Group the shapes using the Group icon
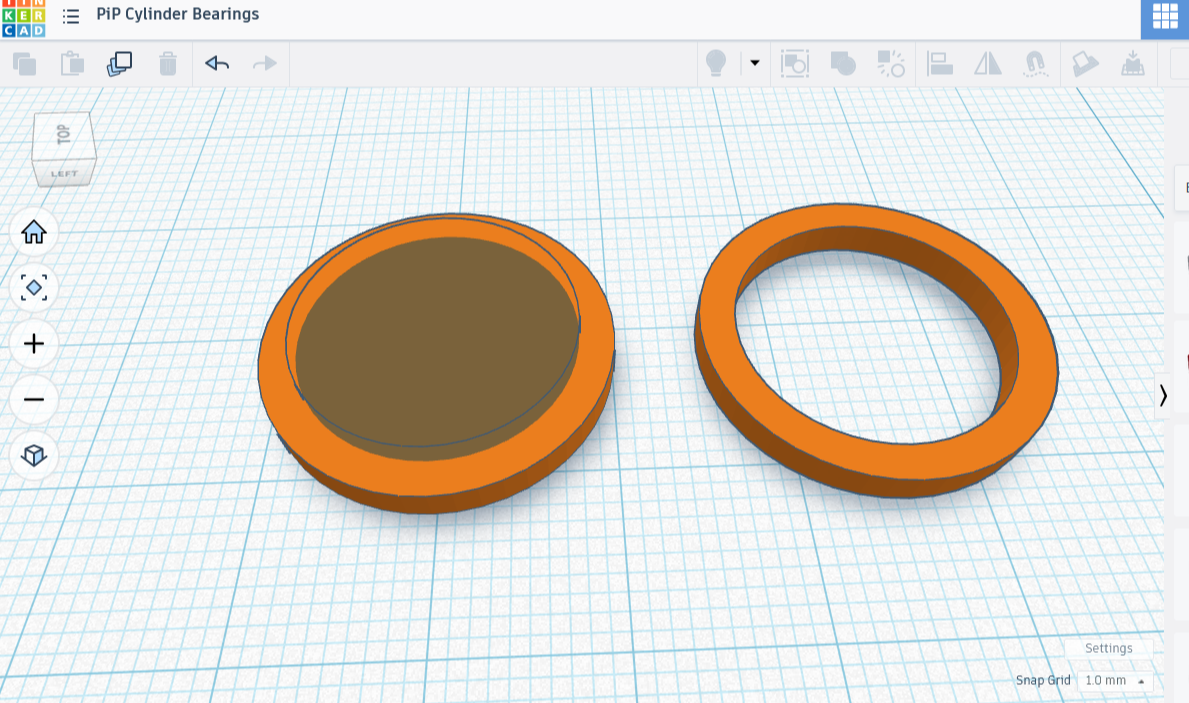This screenshot has height=703, width=1189. (x=843, y=63)
